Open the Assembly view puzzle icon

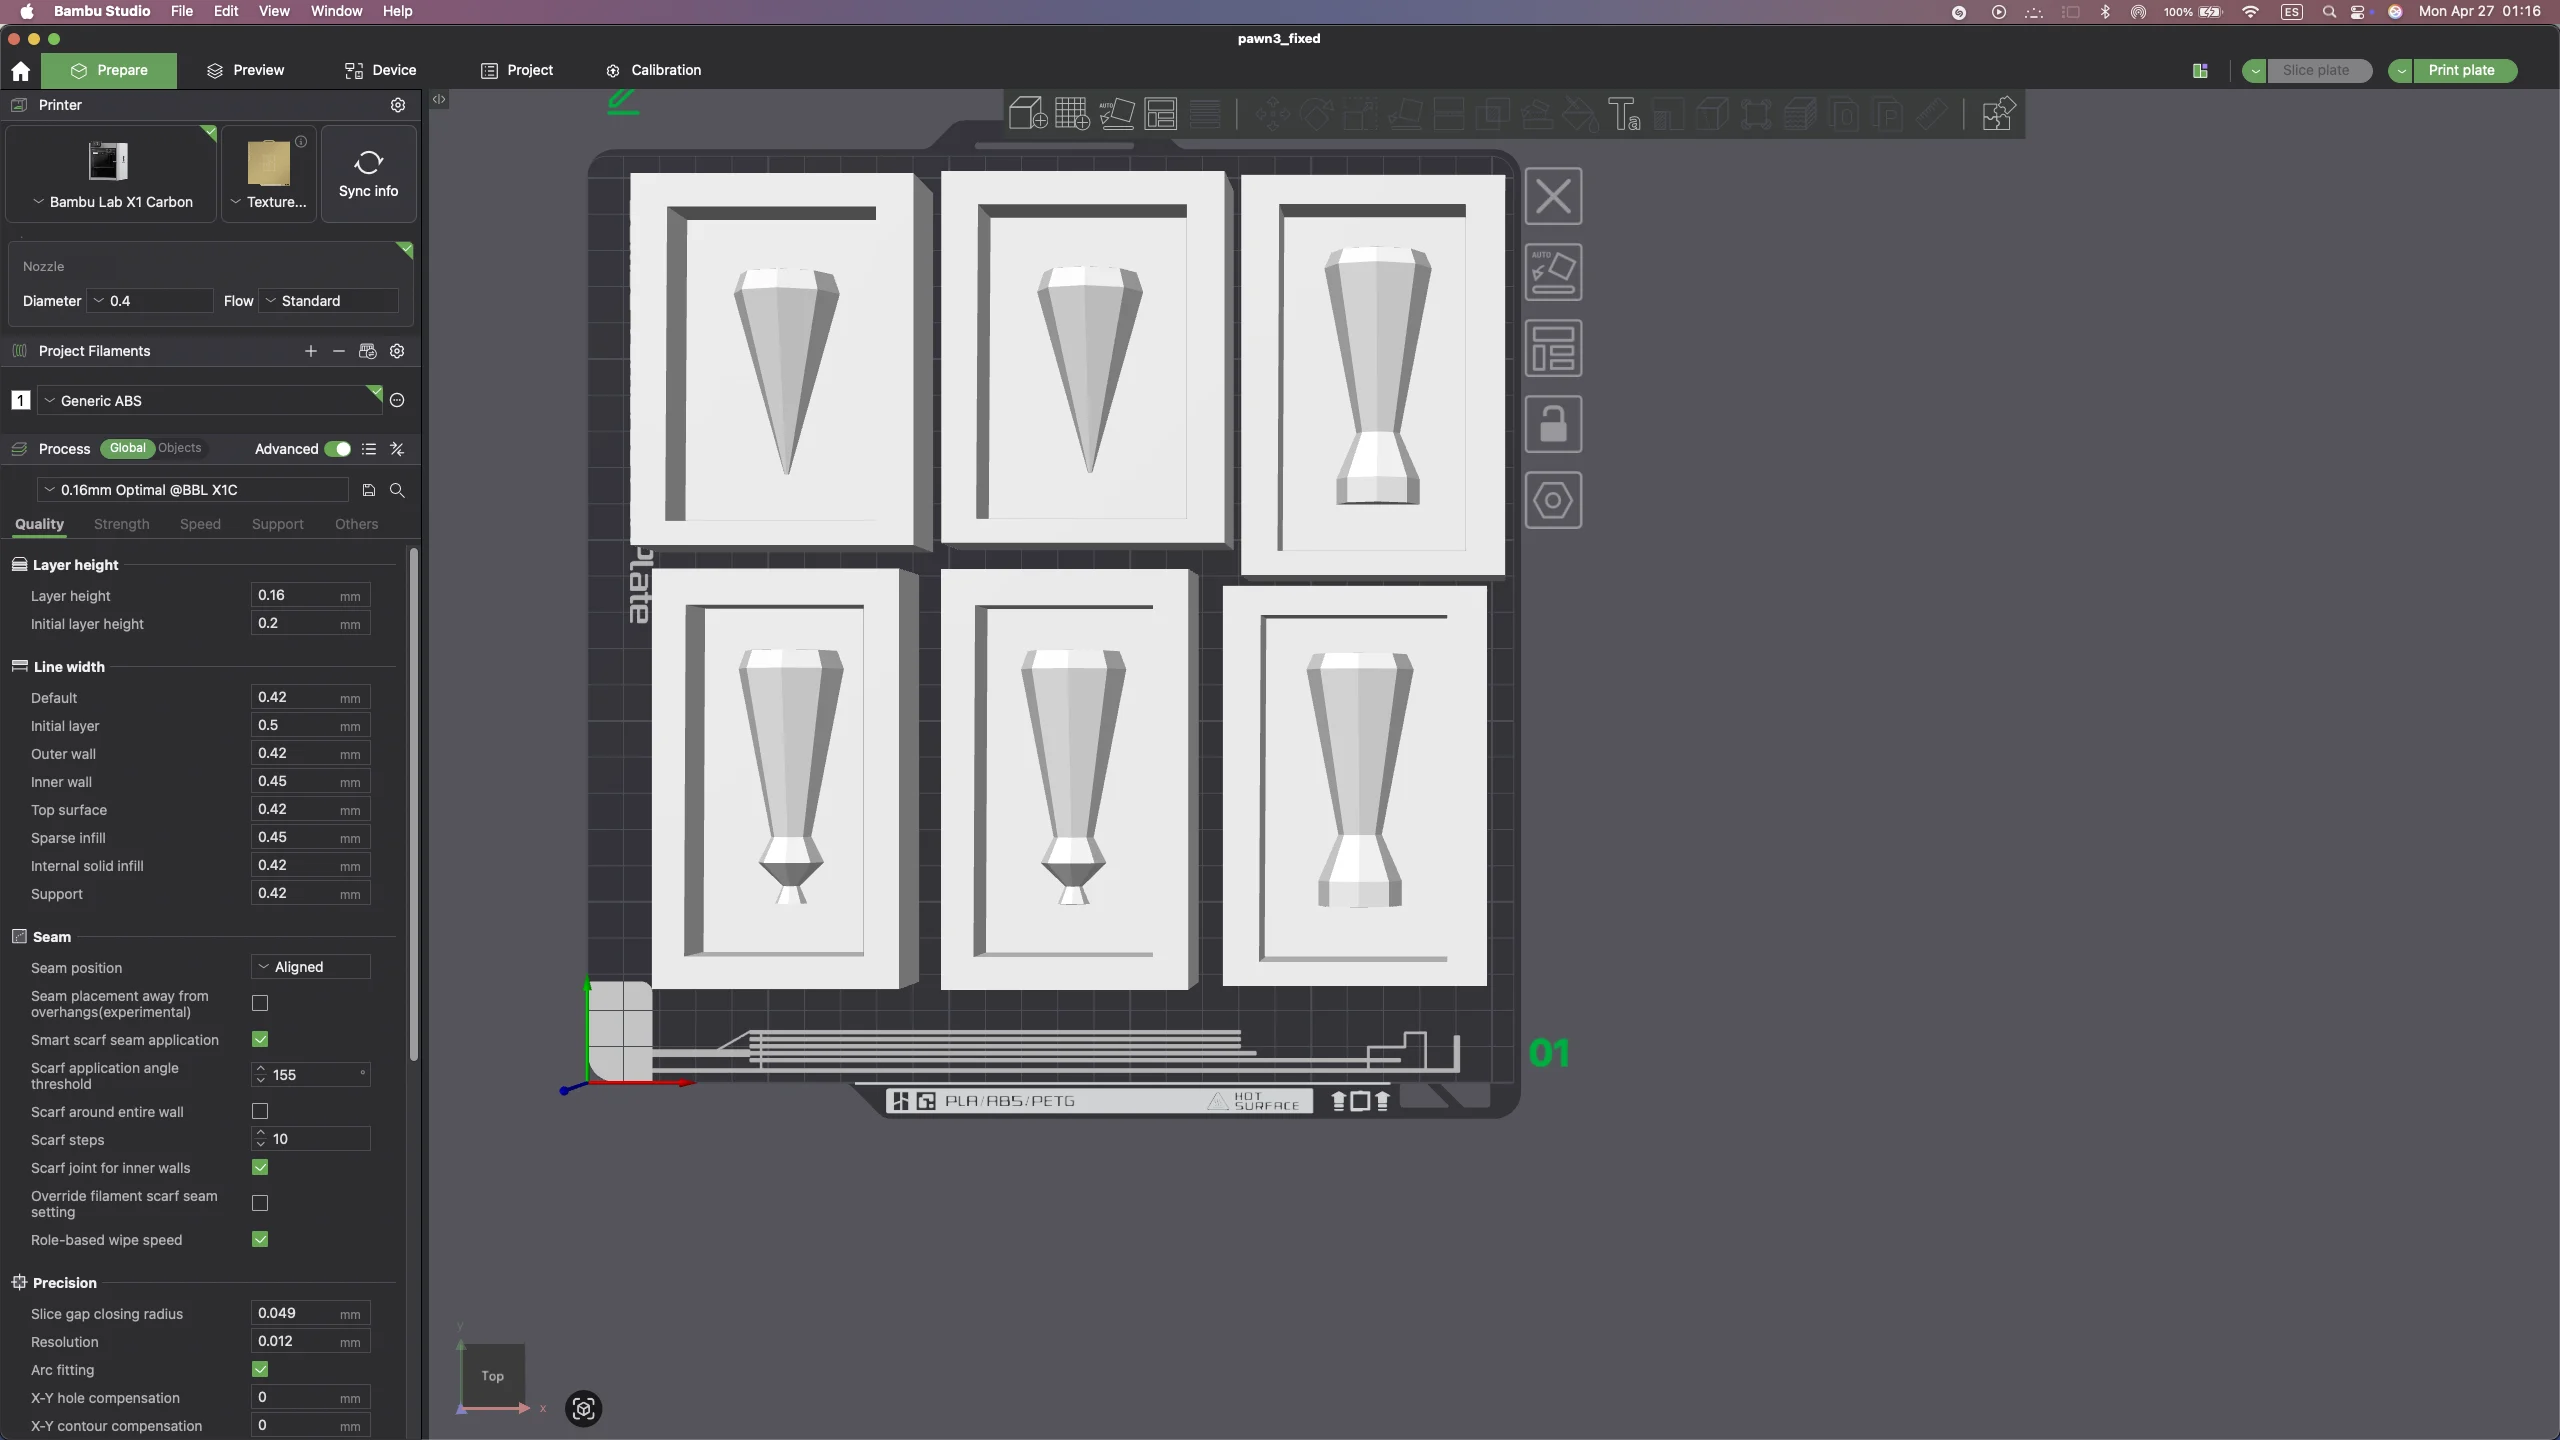point(1998,114)
